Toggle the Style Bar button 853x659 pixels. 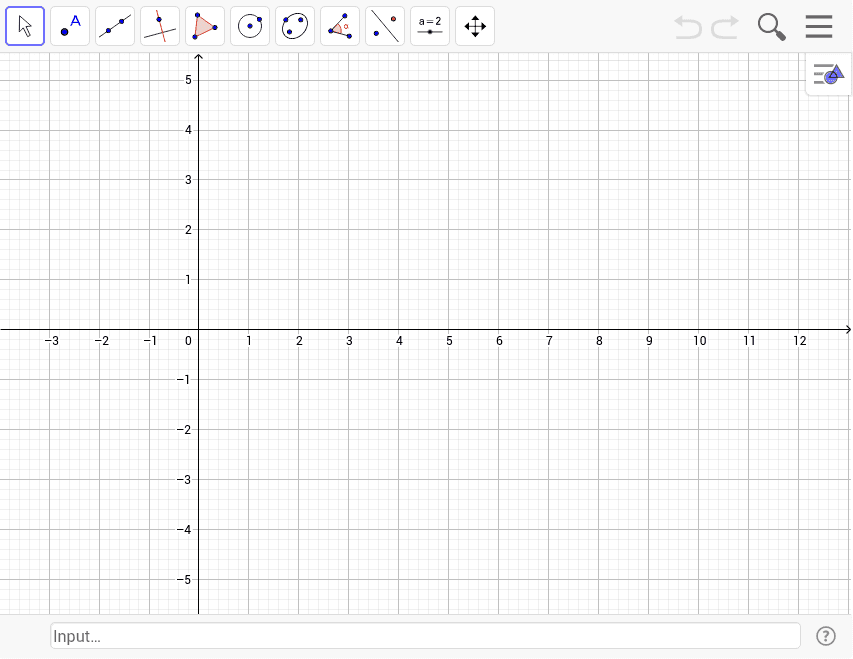click(x=829, y=75)
